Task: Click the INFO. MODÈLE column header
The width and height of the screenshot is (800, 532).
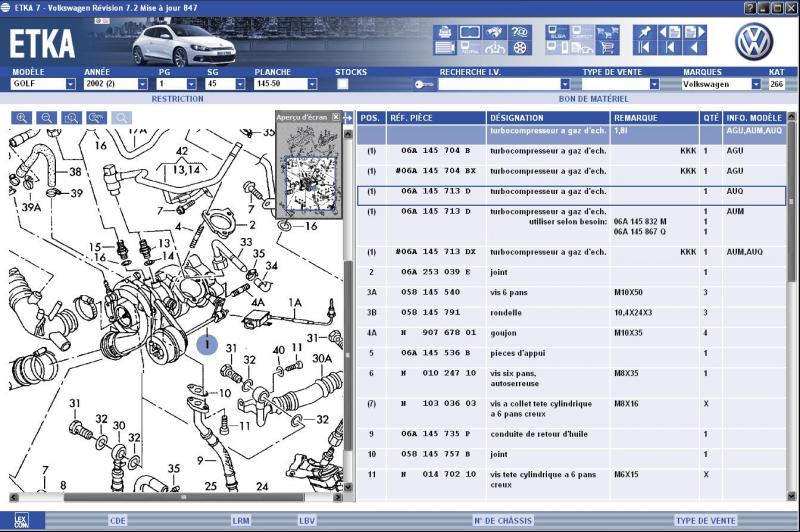Action: [x=754, y=118]
